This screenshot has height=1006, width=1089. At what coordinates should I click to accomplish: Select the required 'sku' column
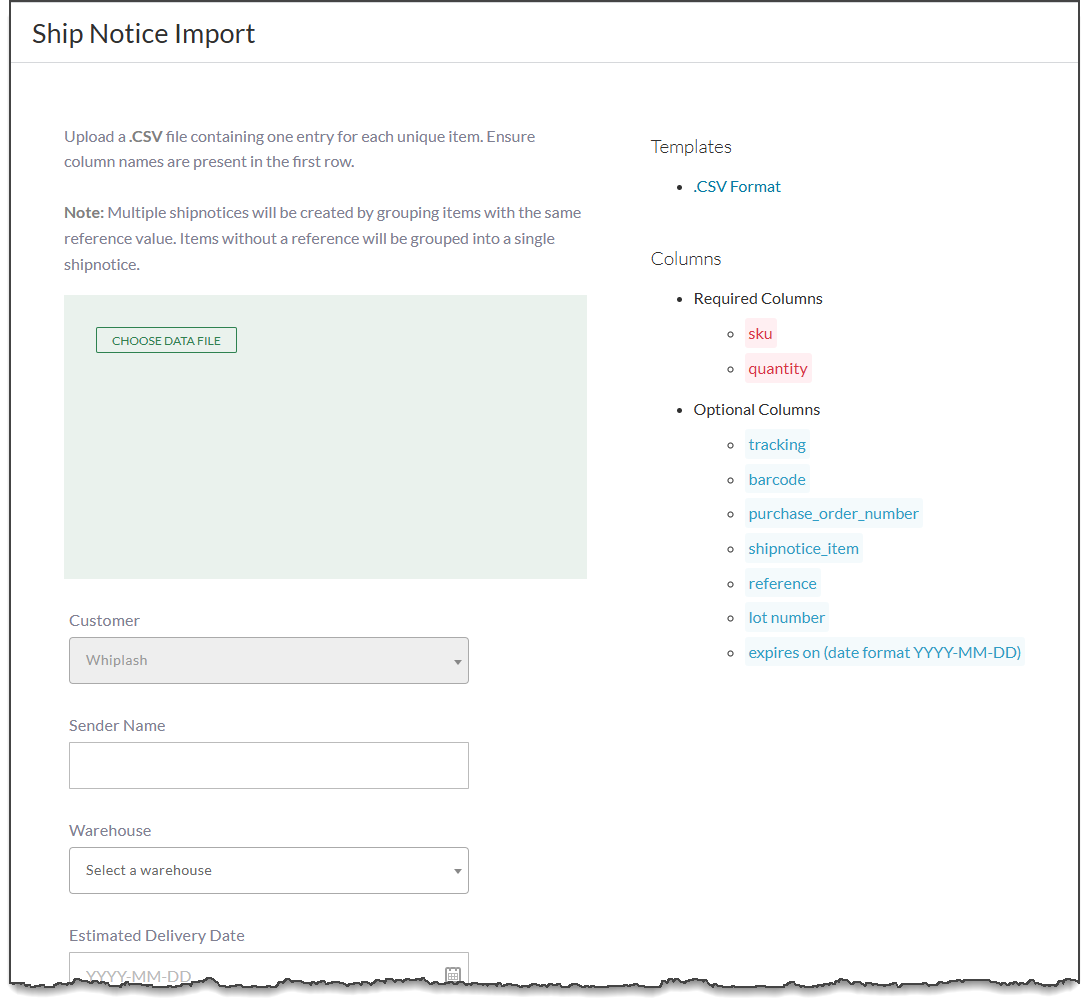(x=760, y=333)
